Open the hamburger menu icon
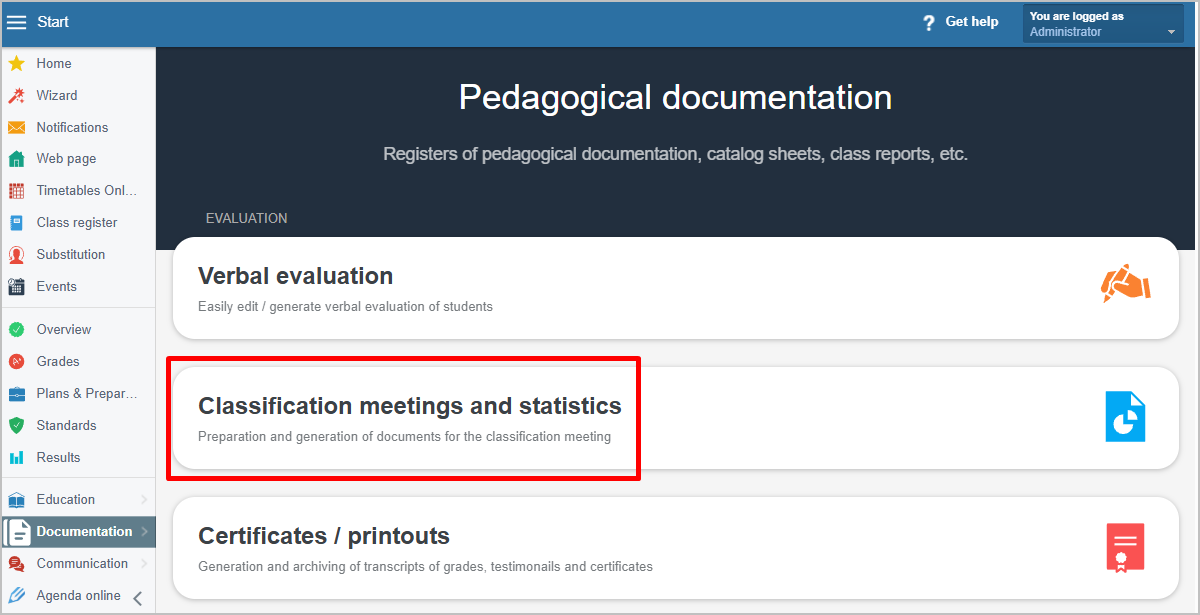The height and width of the screenshot is (615, 1200). point(17,22)
